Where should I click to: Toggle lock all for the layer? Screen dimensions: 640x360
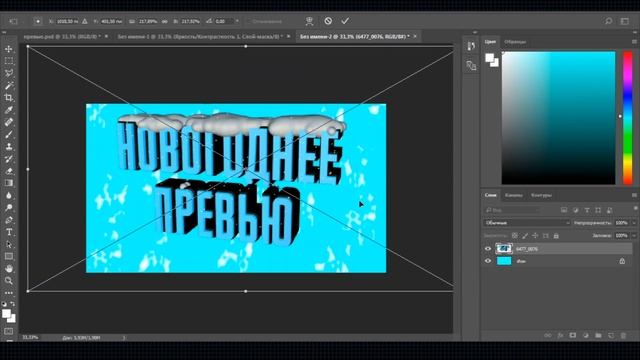[556, 236]
